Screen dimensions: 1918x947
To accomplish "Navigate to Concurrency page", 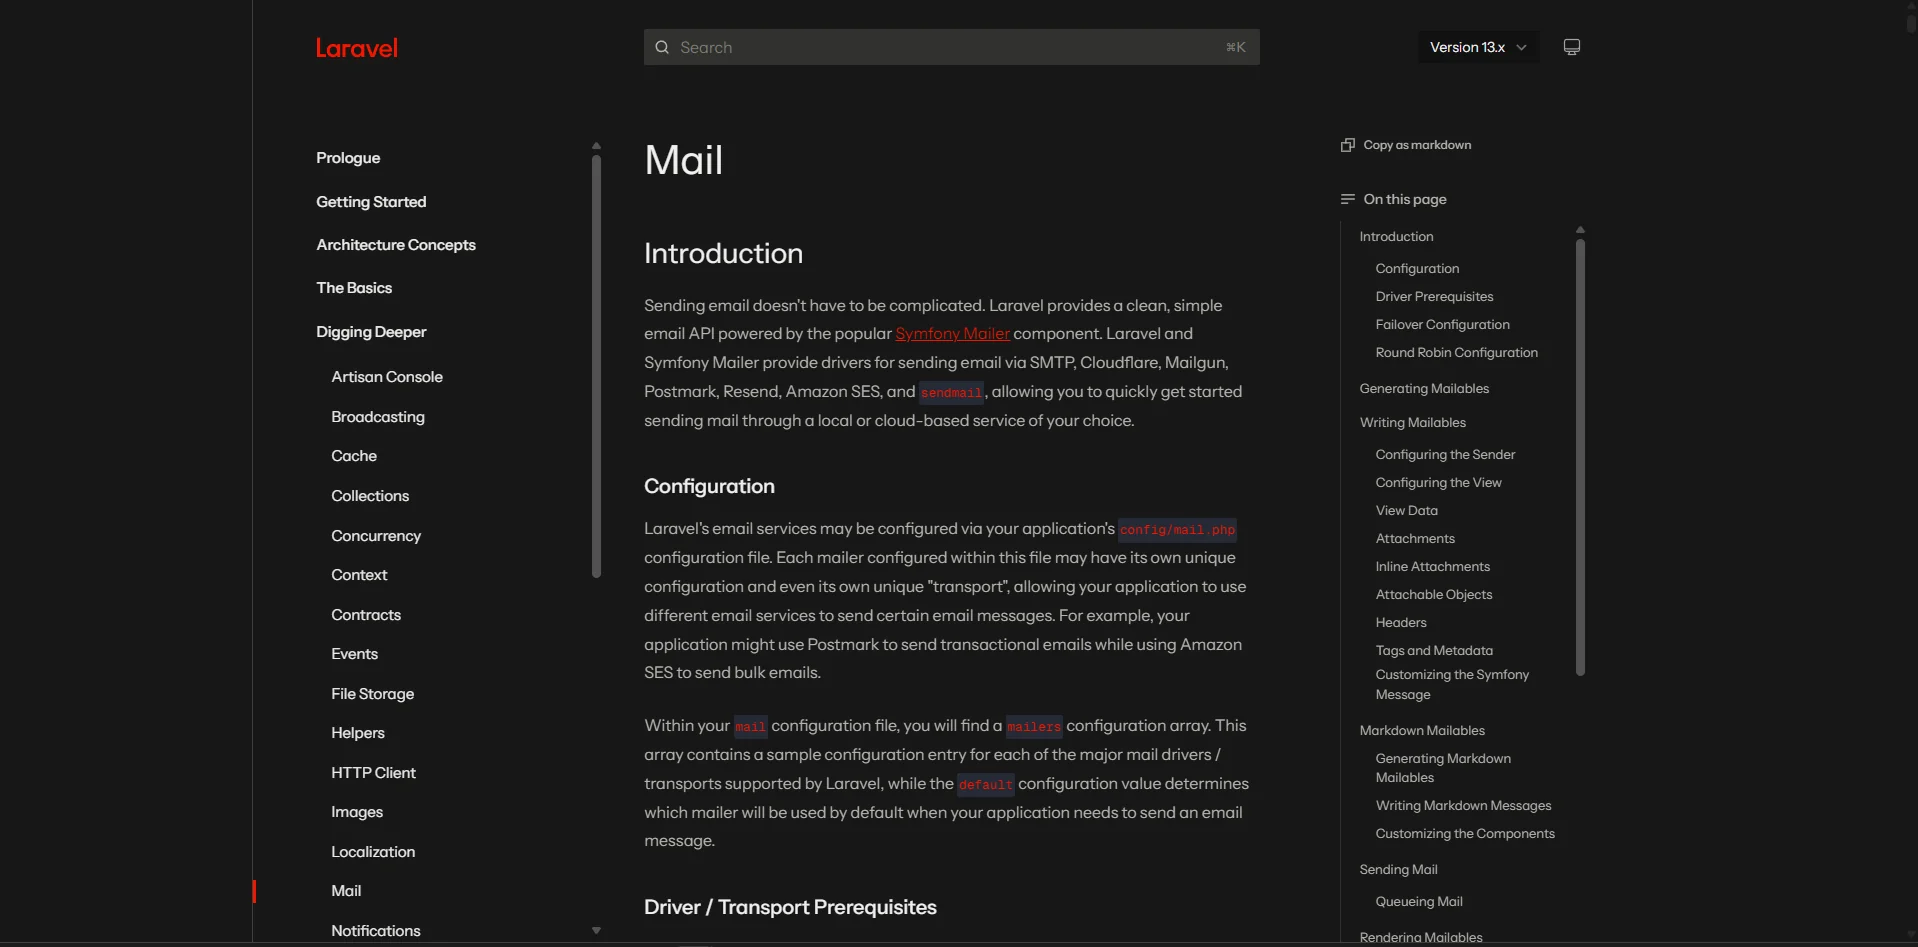I will pos(376,536).
